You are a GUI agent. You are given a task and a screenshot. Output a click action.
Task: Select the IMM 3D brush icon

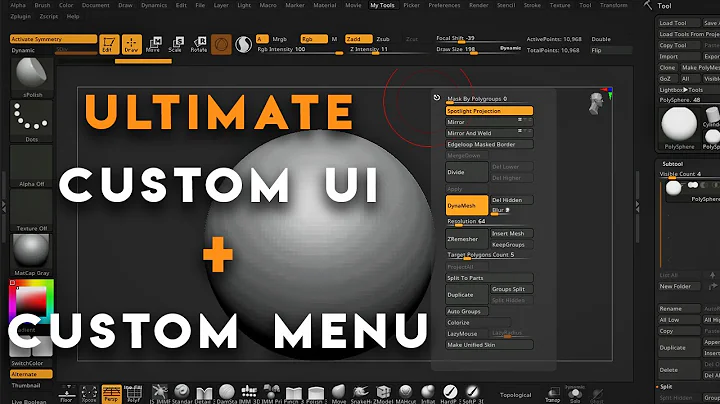pyautogui.click(x=249, y=394)
